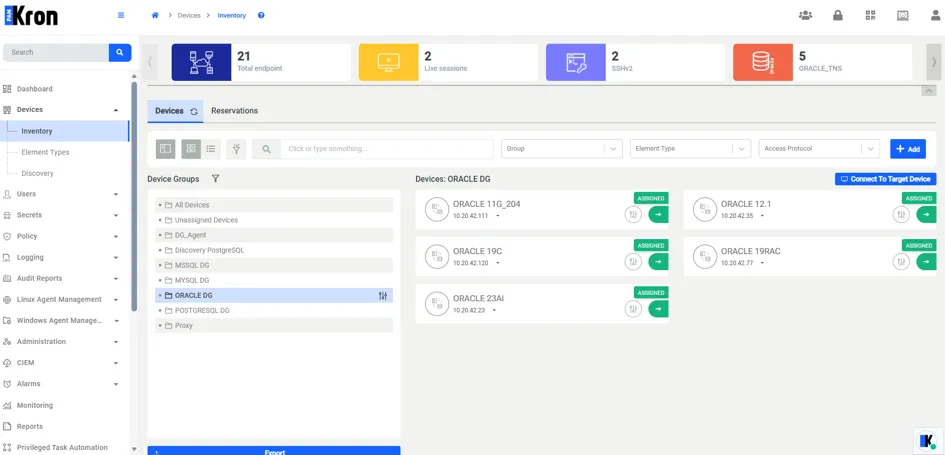Open the Group dropdown
The image size is (945, 455).
(x=562, y=149)
